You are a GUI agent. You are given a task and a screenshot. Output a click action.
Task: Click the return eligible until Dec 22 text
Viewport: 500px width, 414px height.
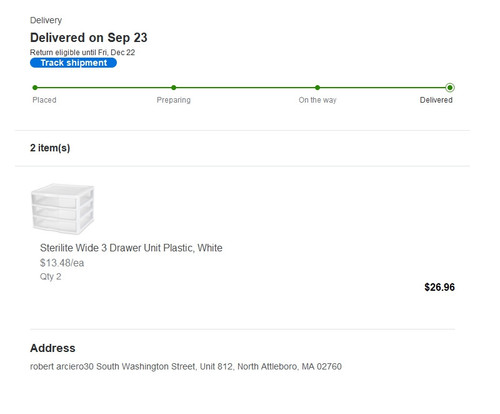click(x=82, y=52)
